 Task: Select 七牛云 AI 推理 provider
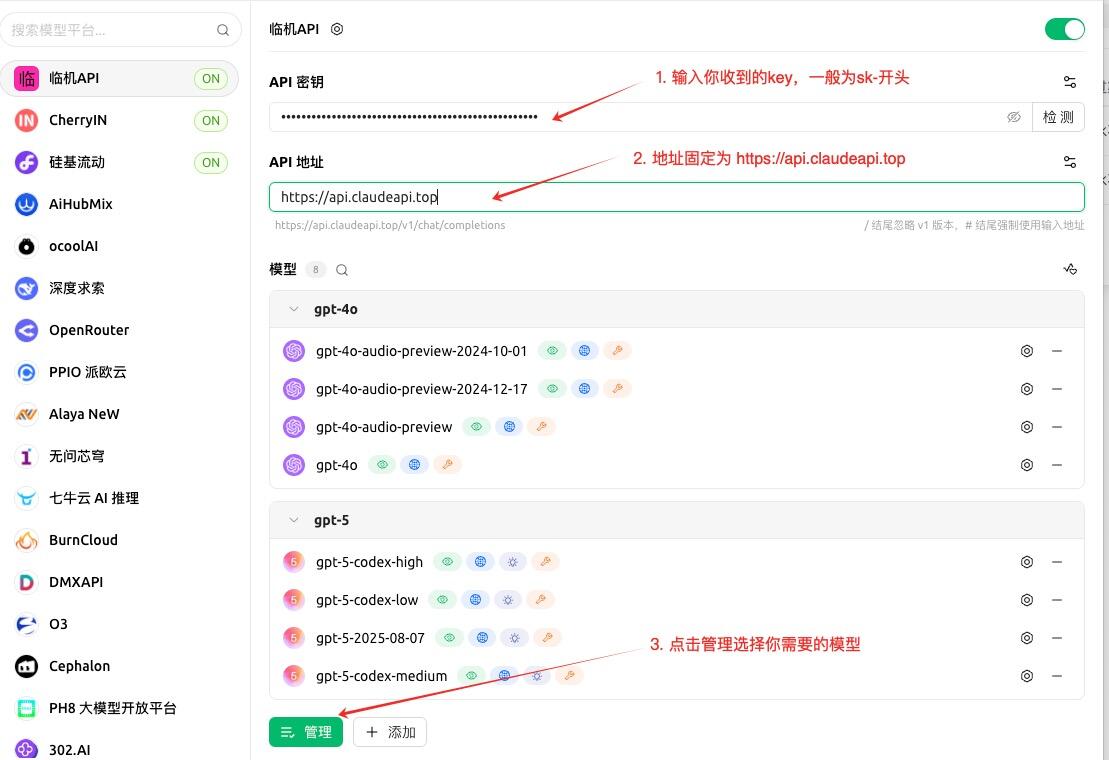pos(119,498)
